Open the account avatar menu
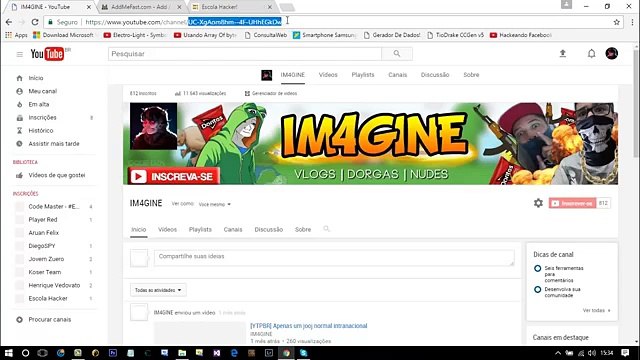 click(611, 53)
